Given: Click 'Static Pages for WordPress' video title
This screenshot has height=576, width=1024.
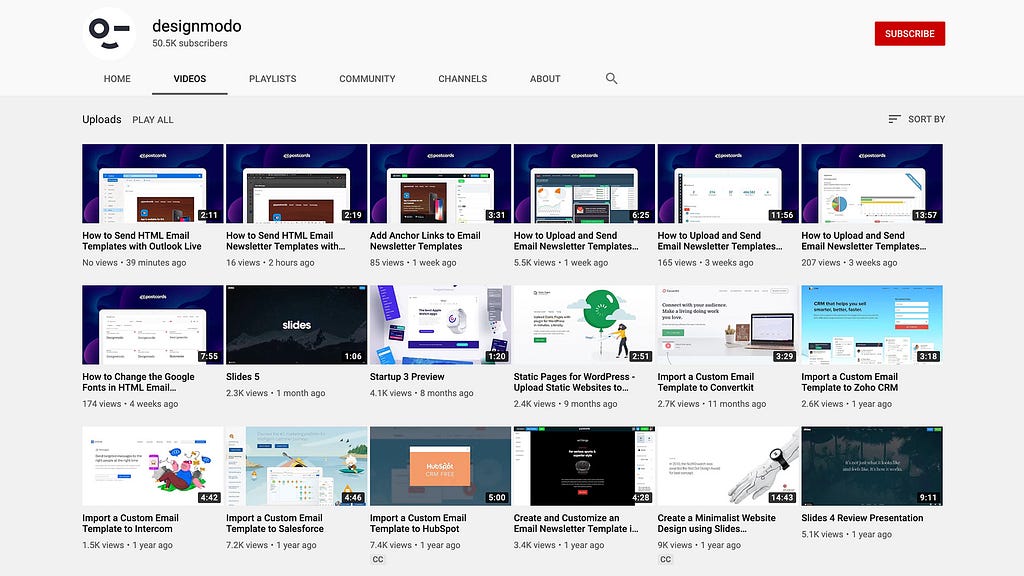Looking at the screenshot, I should pyautogui.click(x=574, y=382).
